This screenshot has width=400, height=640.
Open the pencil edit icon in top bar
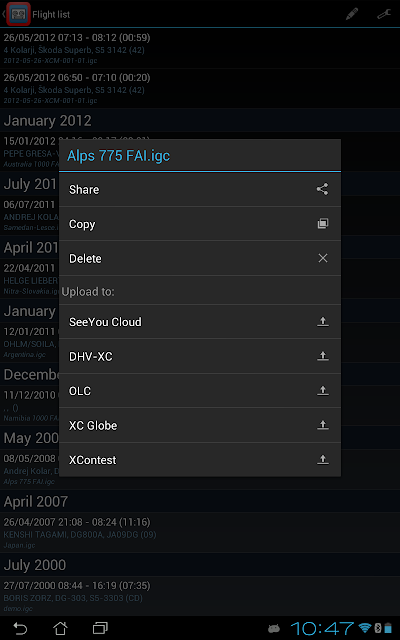(351, 14)
